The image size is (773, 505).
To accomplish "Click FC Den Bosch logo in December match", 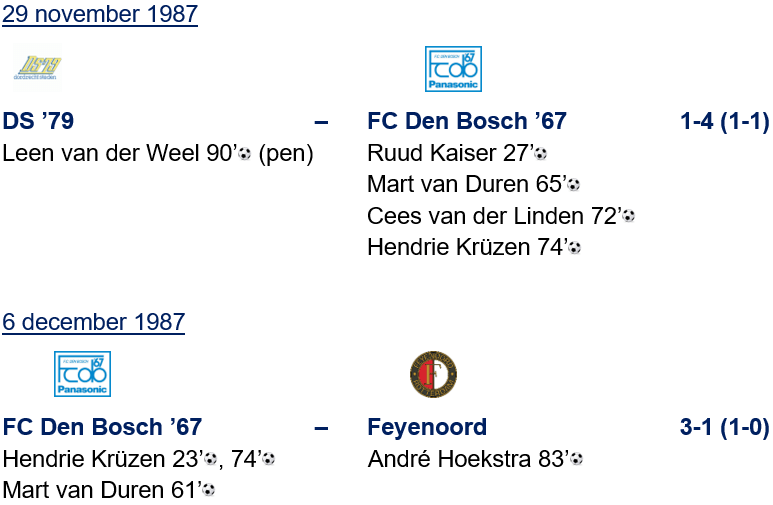I will pos(82,374).
